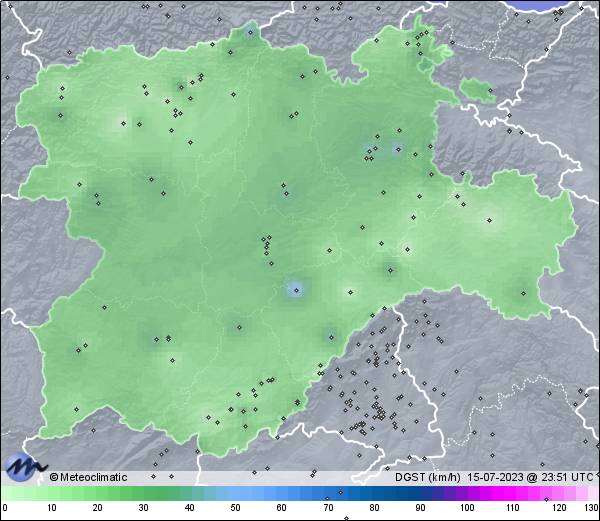
Task: Click the 0 label on the wind scale
Action: coord(5,508)
